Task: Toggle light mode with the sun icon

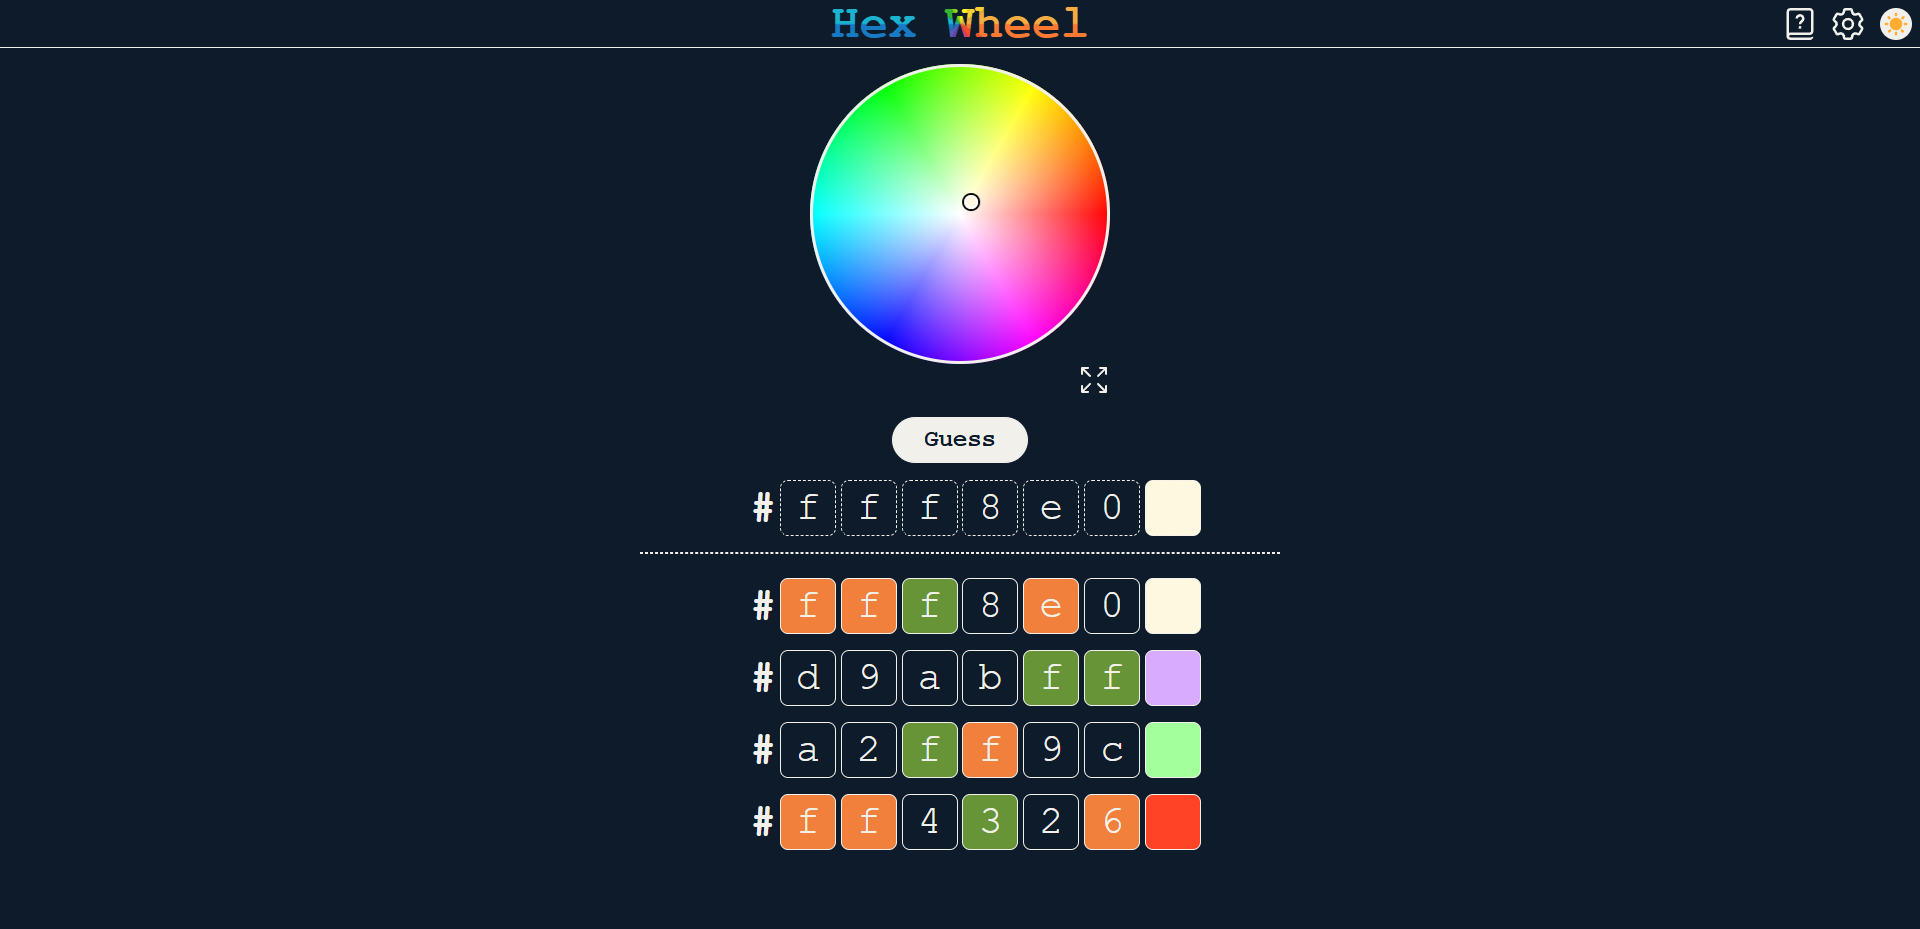Action: point(1895,24)
